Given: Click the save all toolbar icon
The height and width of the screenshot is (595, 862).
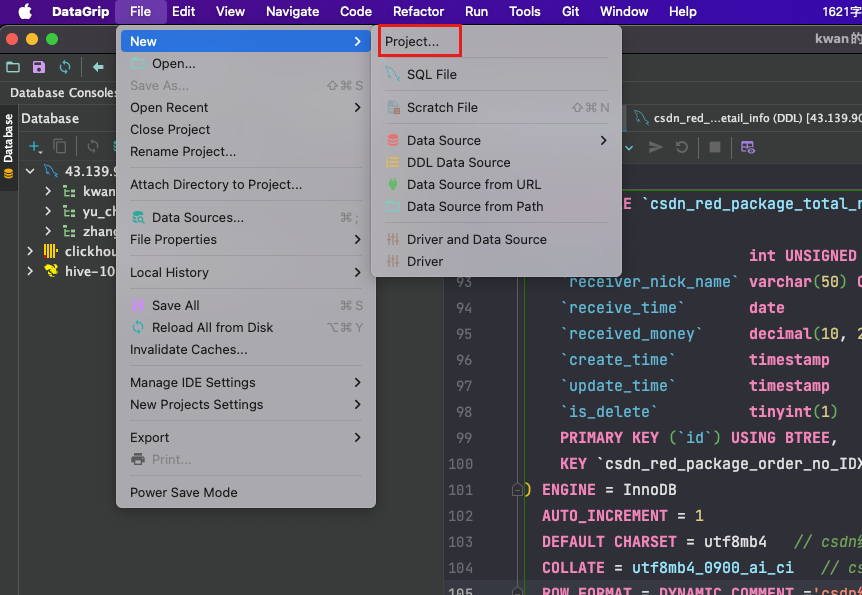Looking at the screenshot, I should pyautogui.click(x=38, y=67).
